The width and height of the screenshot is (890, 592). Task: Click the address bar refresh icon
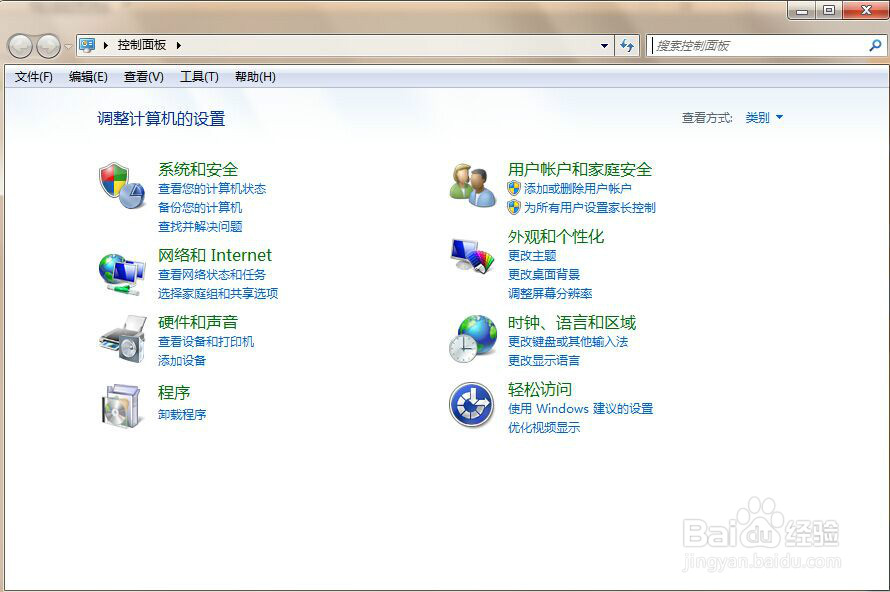point(627,45)
